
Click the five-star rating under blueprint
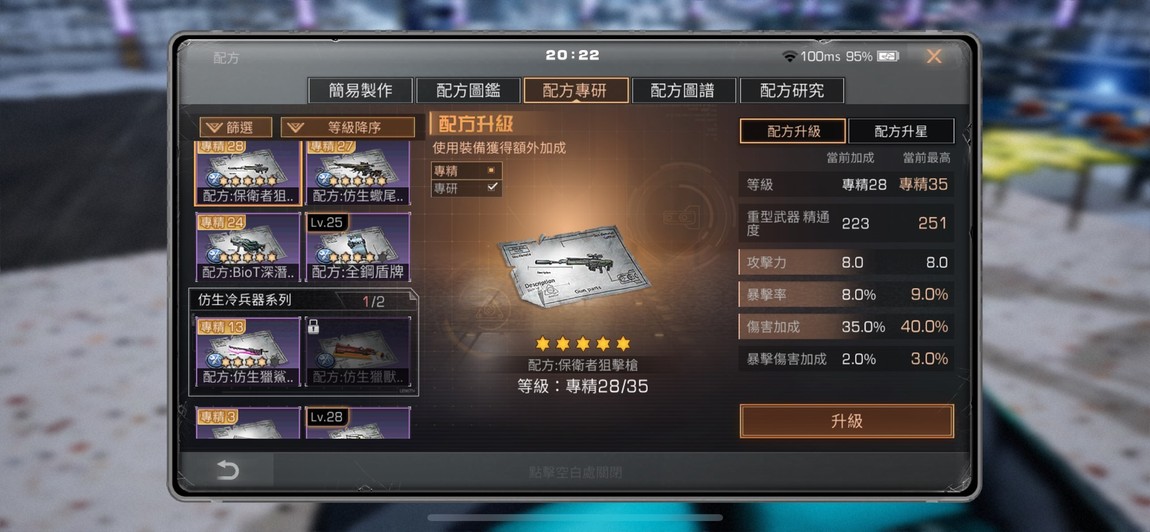[x=583, y=343]
